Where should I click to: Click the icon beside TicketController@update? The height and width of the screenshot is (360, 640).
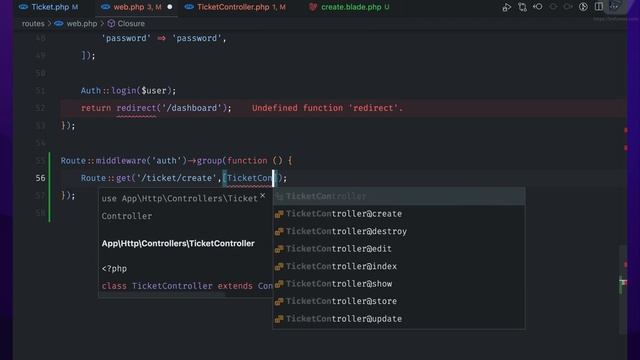pyautogui.click(x=279, y=319)
